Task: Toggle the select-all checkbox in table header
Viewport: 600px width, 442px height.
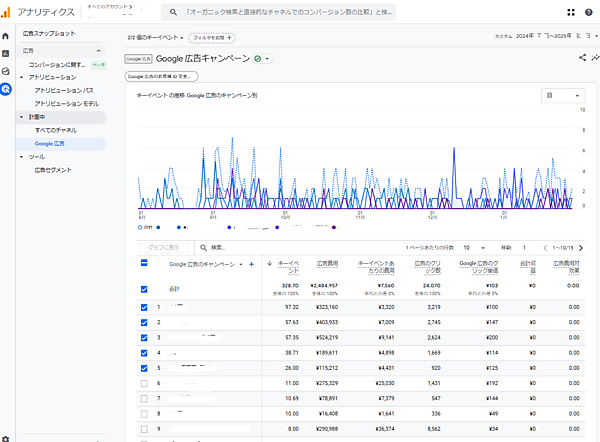Action: (144, 264)
